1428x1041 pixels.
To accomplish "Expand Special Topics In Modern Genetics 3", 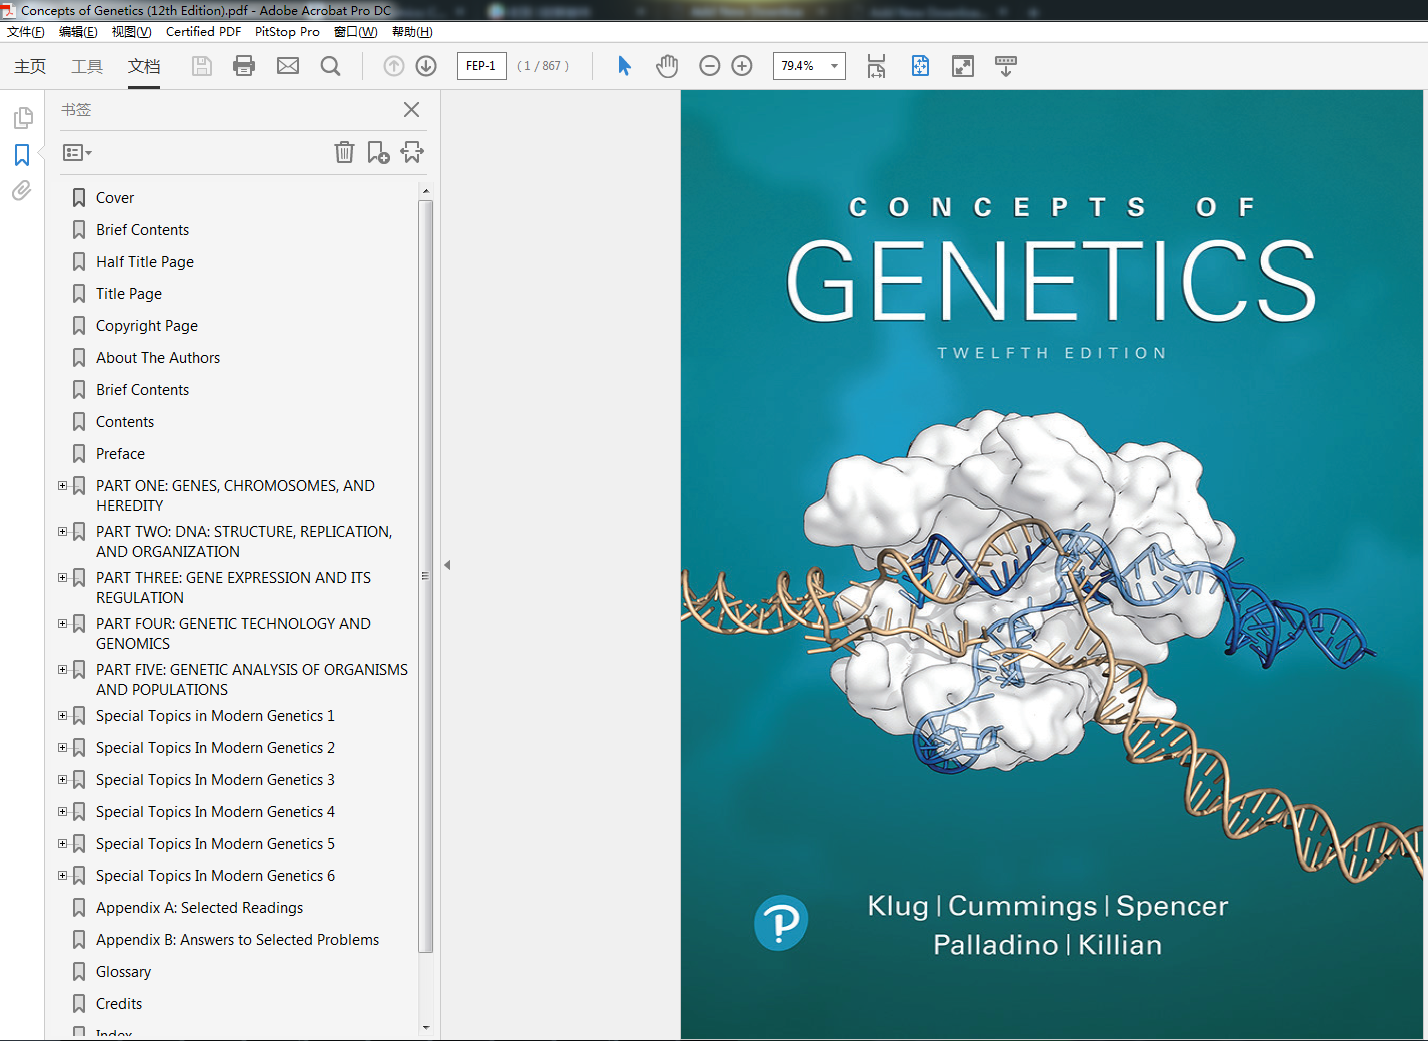I will tap(63, 780).
